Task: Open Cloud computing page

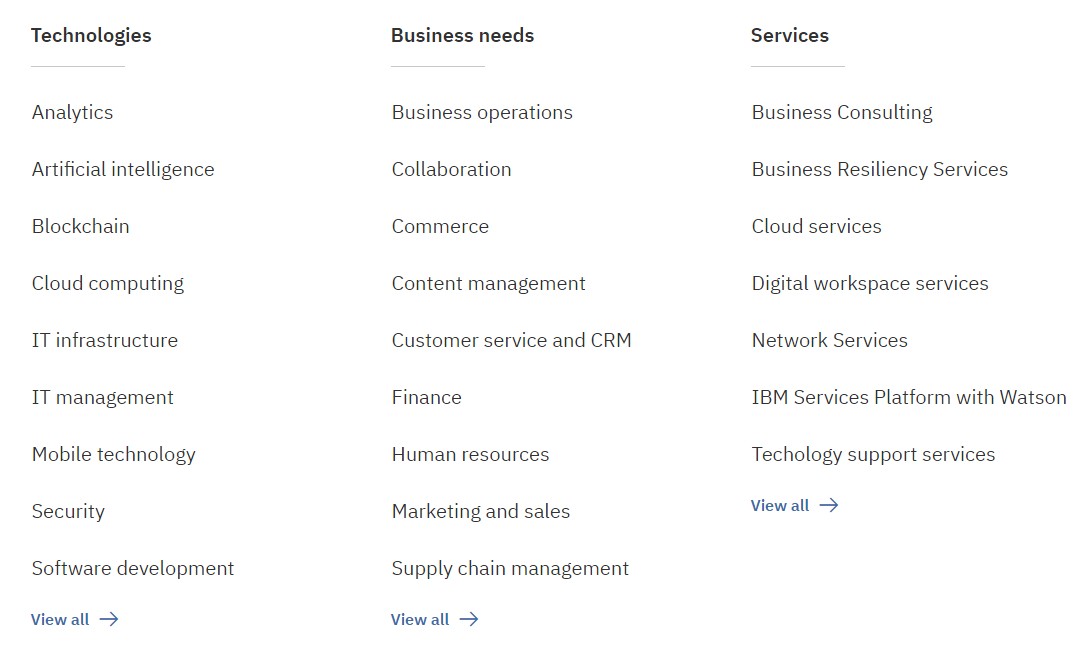Action: [x=108, y=283]
